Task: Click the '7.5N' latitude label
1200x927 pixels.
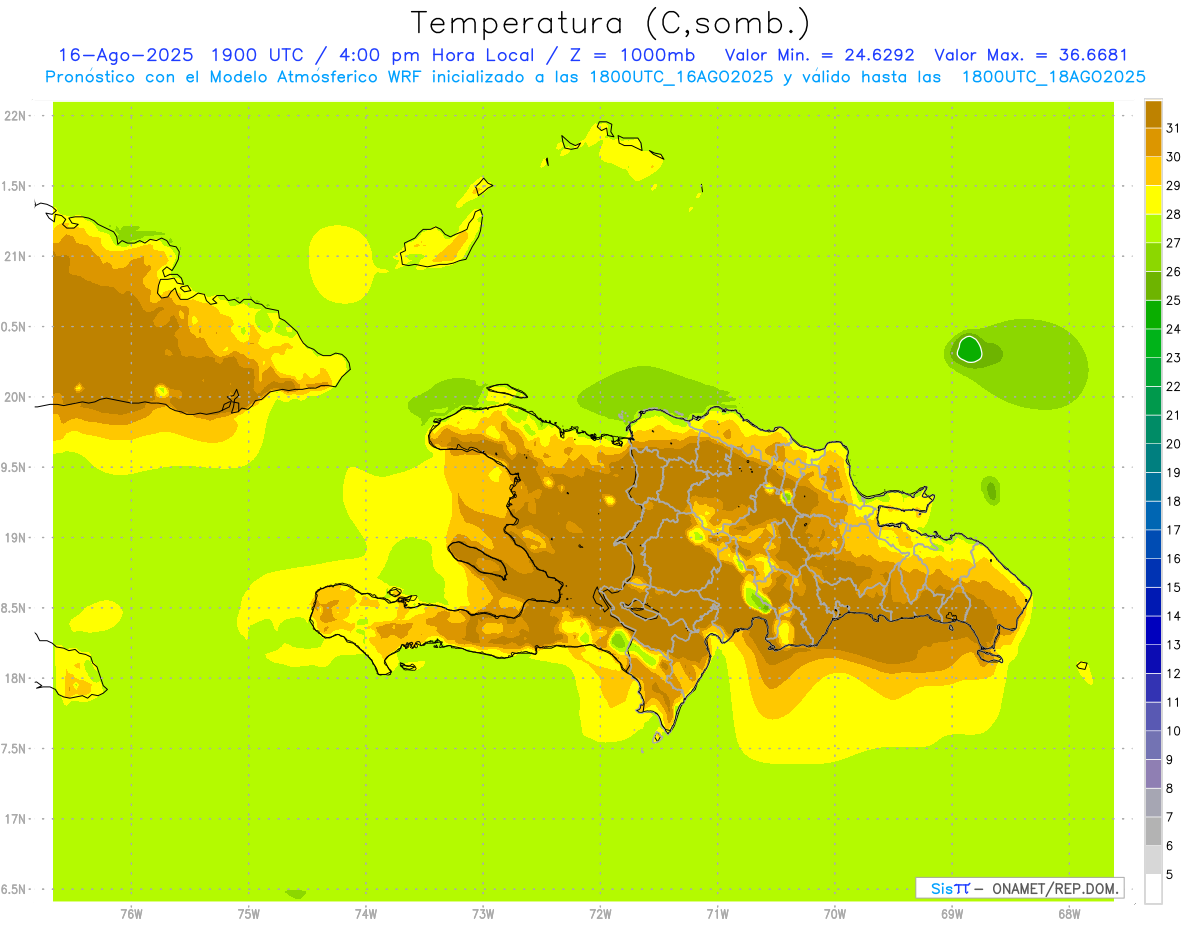Action: [x=15, y=749]
